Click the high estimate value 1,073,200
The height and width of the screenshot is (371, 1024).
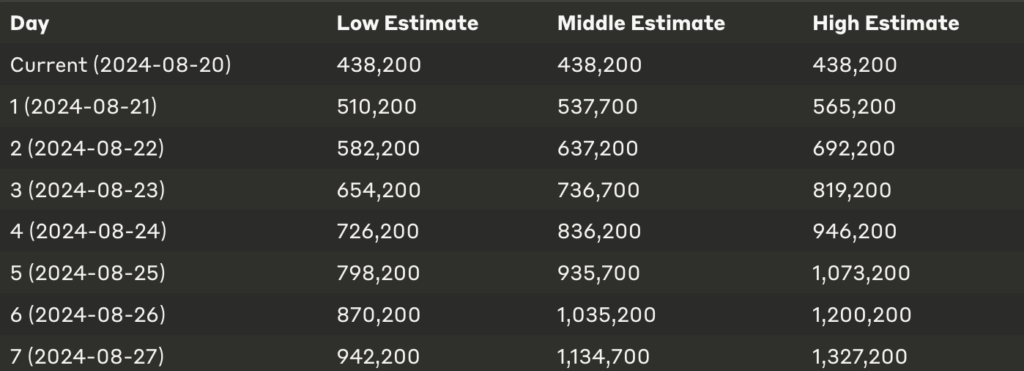[861, 273]
